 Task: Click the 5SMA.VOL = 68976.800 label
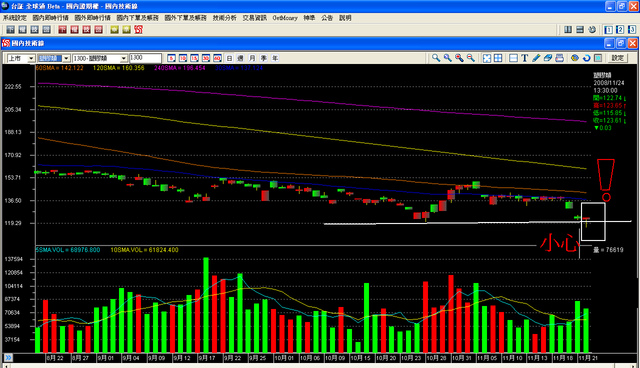point(68,250)
